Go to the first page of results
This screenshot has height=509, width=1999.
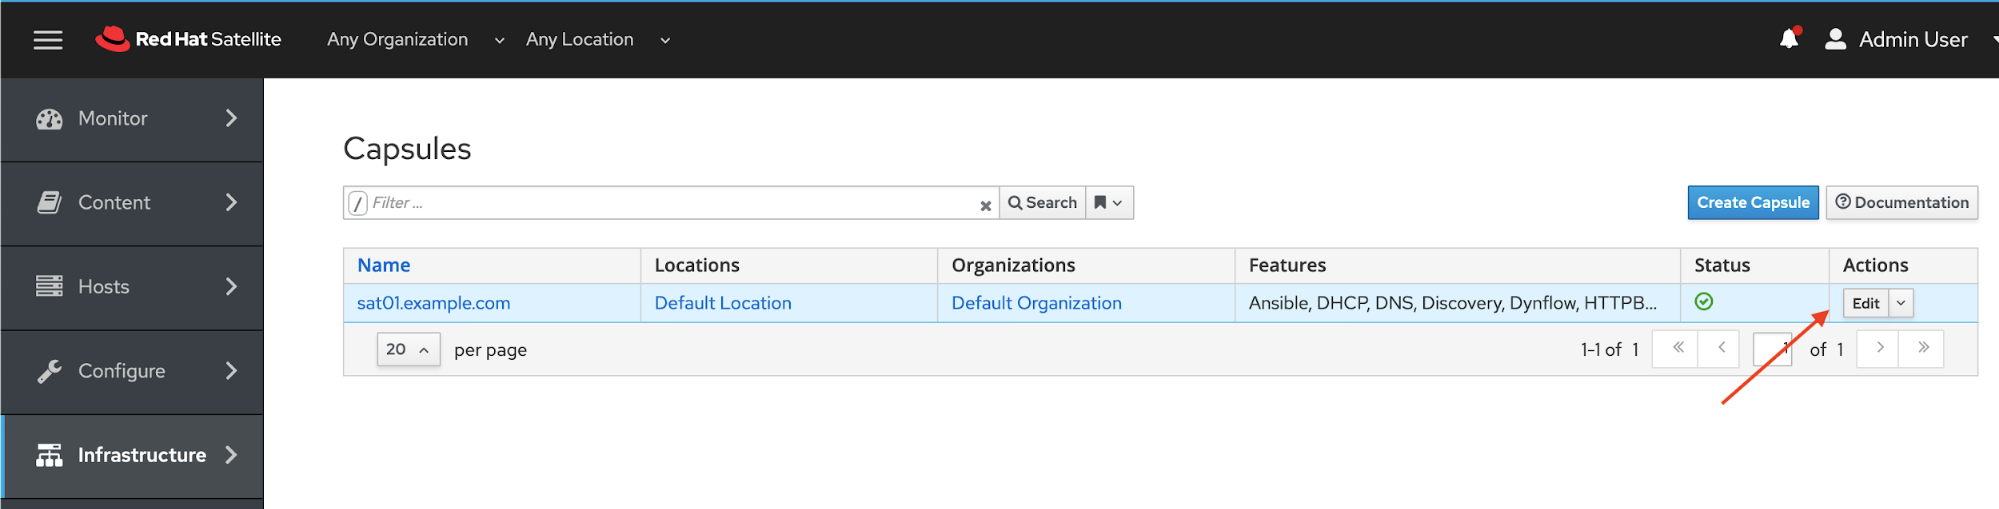1677,348
